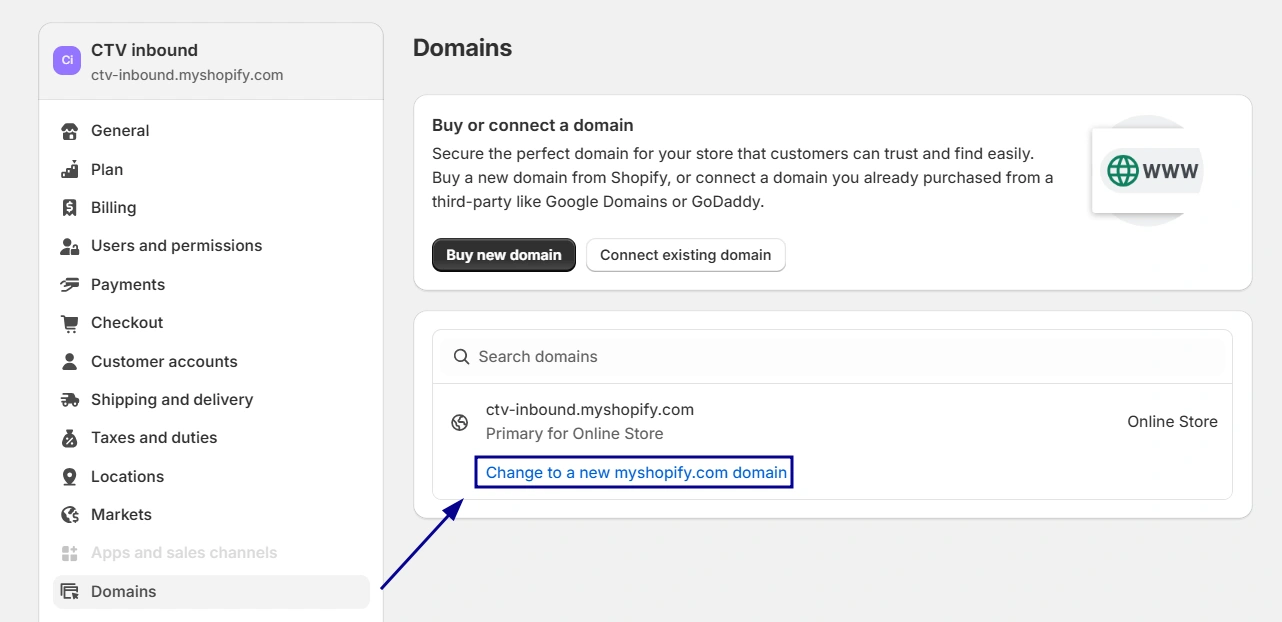The width and height of the screenshot is (1282, 622).
Task: Click Change to a new myshopify.com domain link
Action: [x=636, y=472]
